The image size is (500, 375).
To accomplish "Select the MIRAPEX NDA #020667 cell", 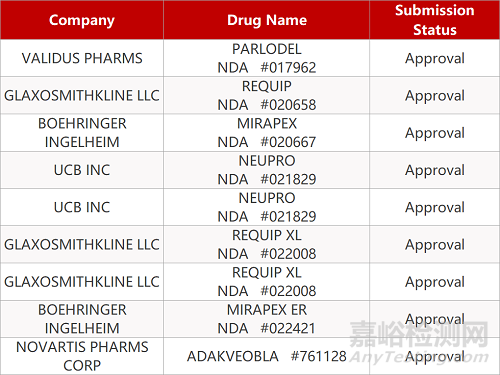I will 266,133.
